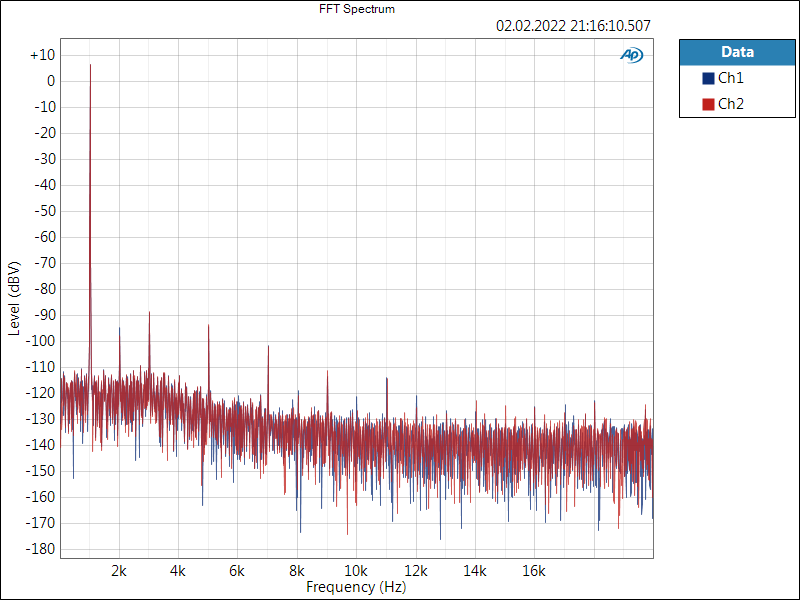Click the AP logo in the graph corner
Screen dimensions: 800x600
[x=631, y=56]
